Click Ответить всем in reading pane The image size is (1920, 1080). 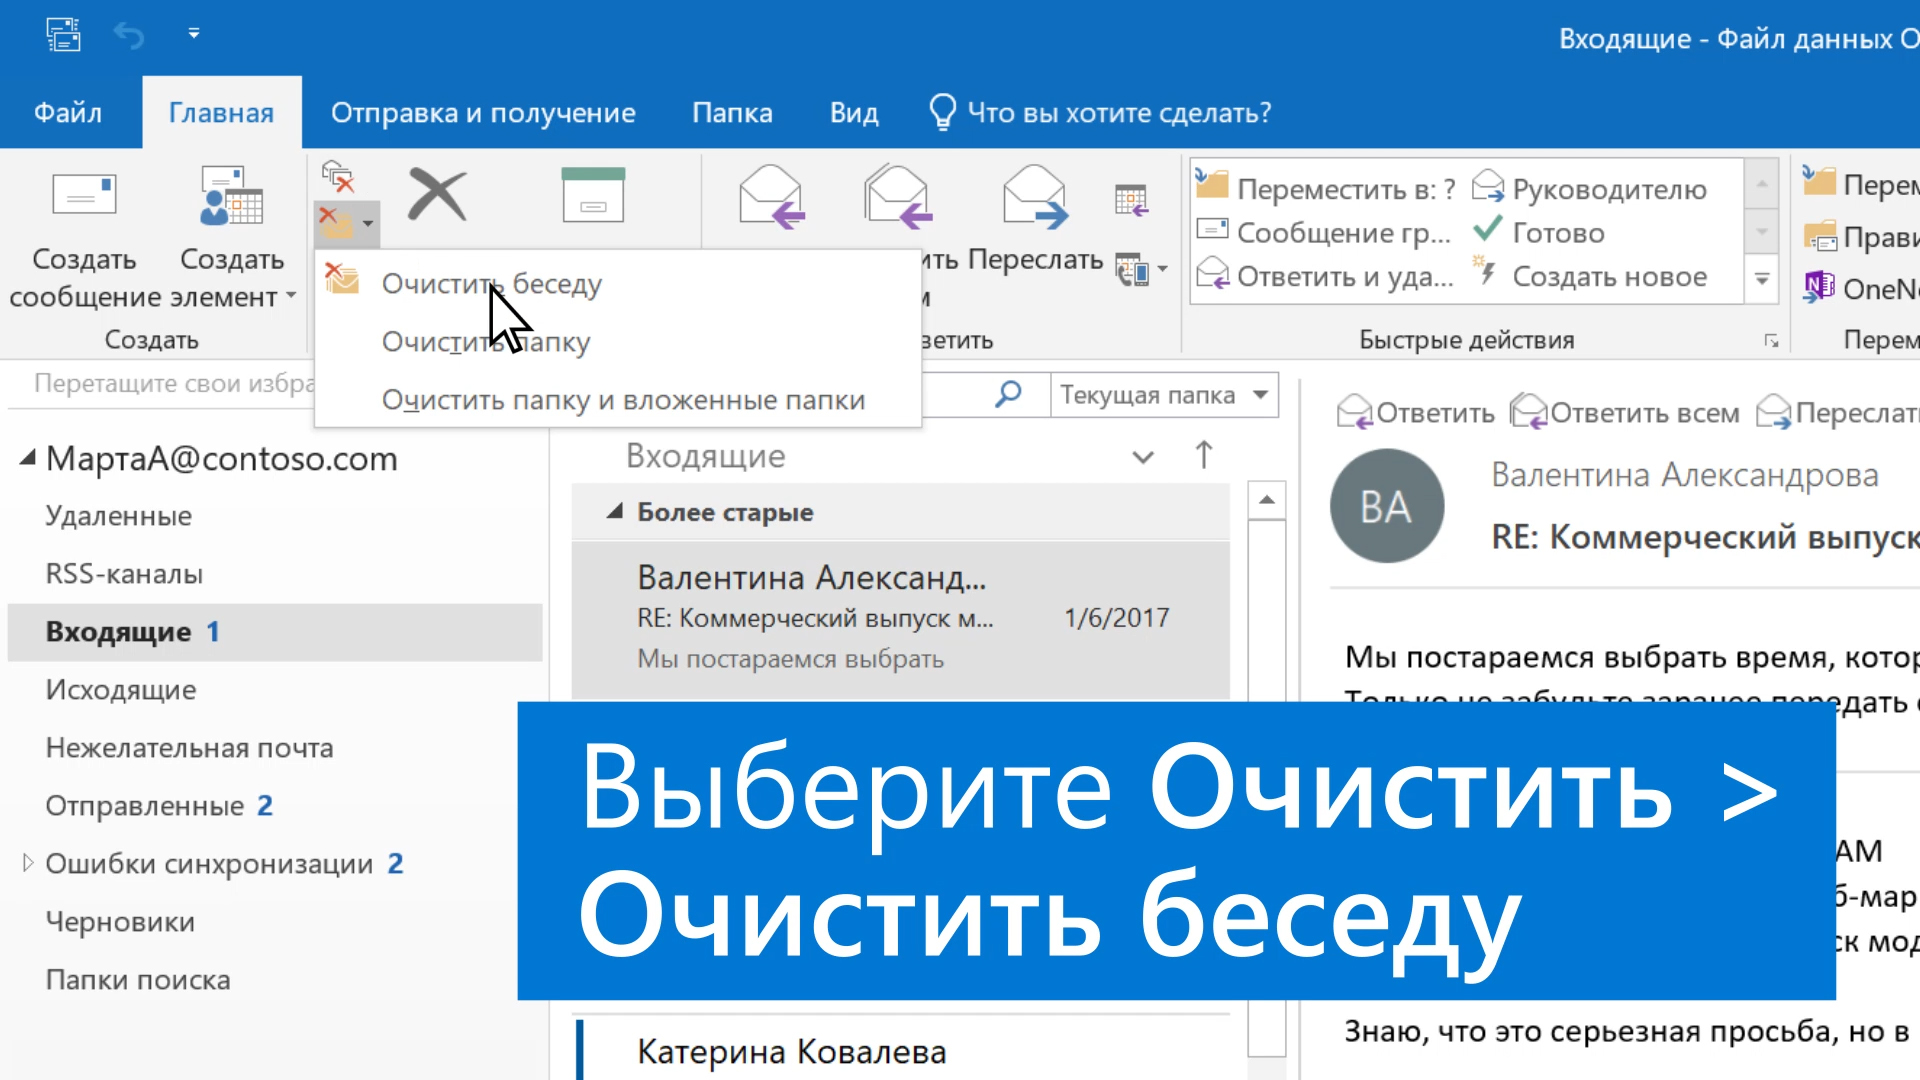click(1625, 412)
